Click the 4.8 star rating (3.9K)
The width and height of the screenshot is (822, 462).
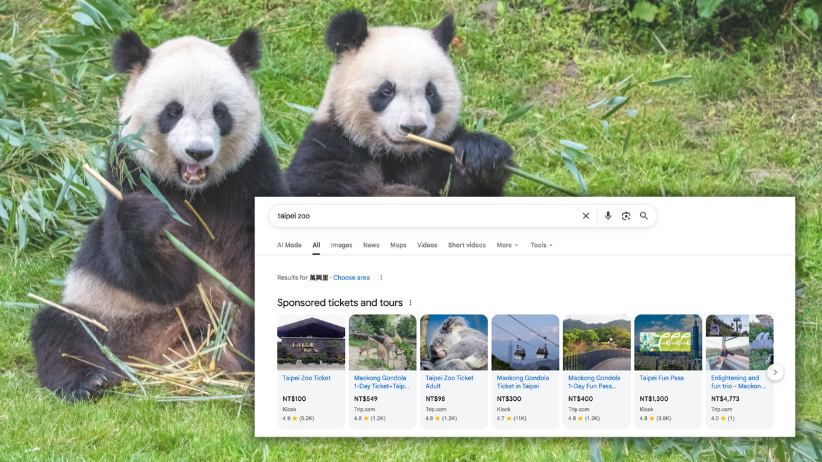655,418
